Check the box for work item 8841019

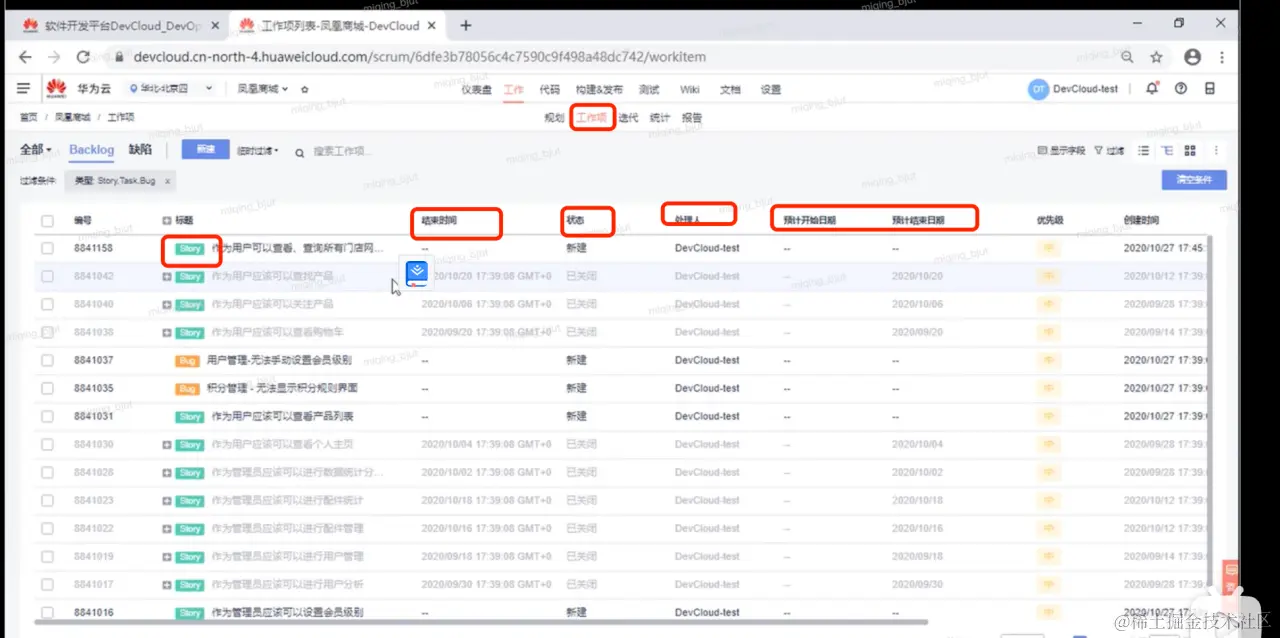tap(47, 556)
